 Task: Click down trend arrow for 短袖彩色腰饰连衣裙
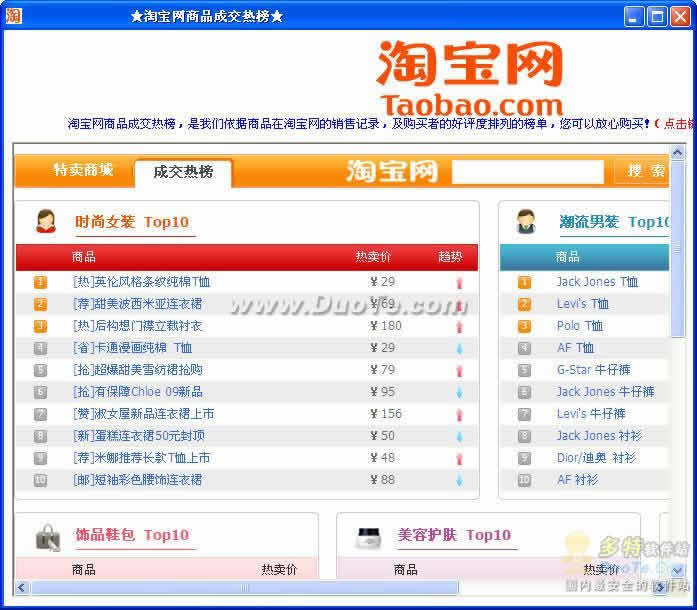tap(460, 480)
